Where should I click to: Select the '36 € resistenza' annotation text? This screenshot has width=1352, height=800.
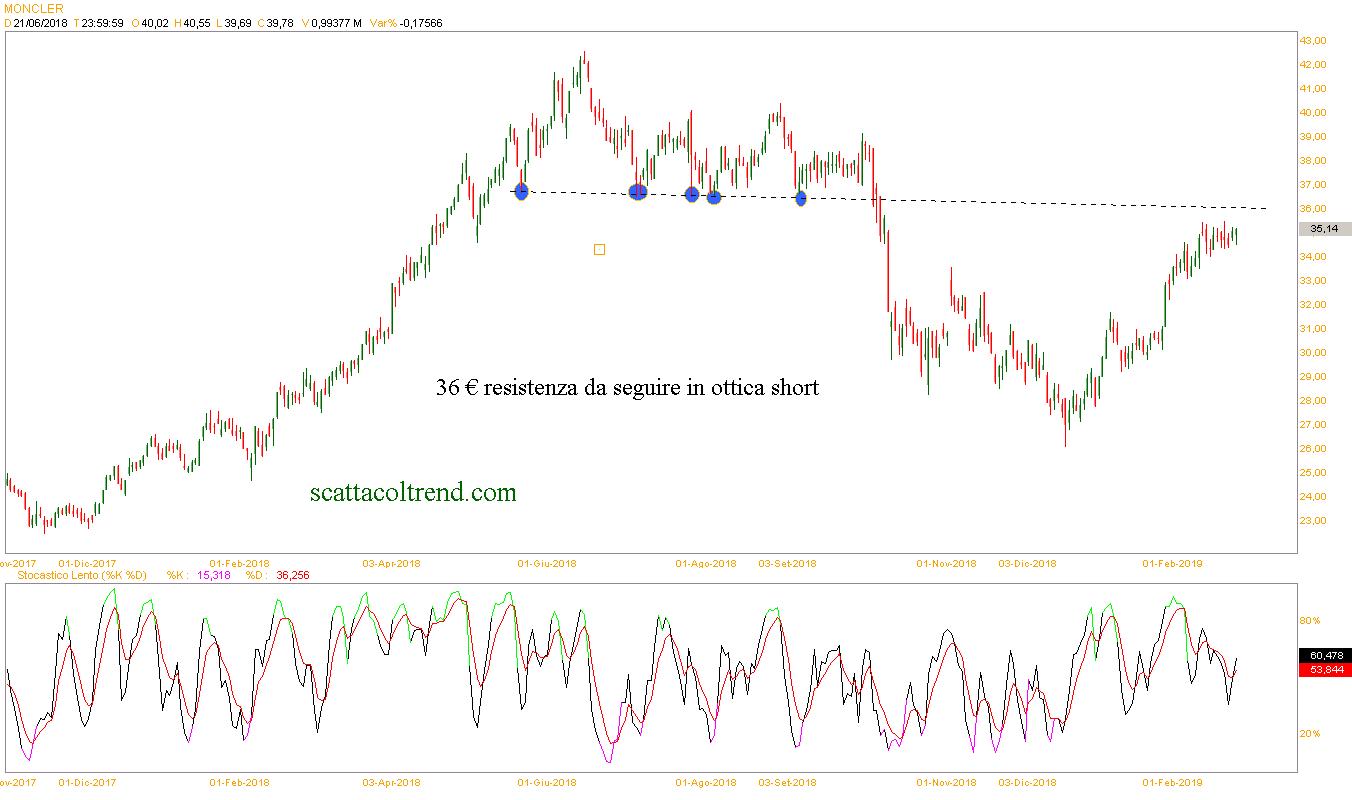(627, 387)
